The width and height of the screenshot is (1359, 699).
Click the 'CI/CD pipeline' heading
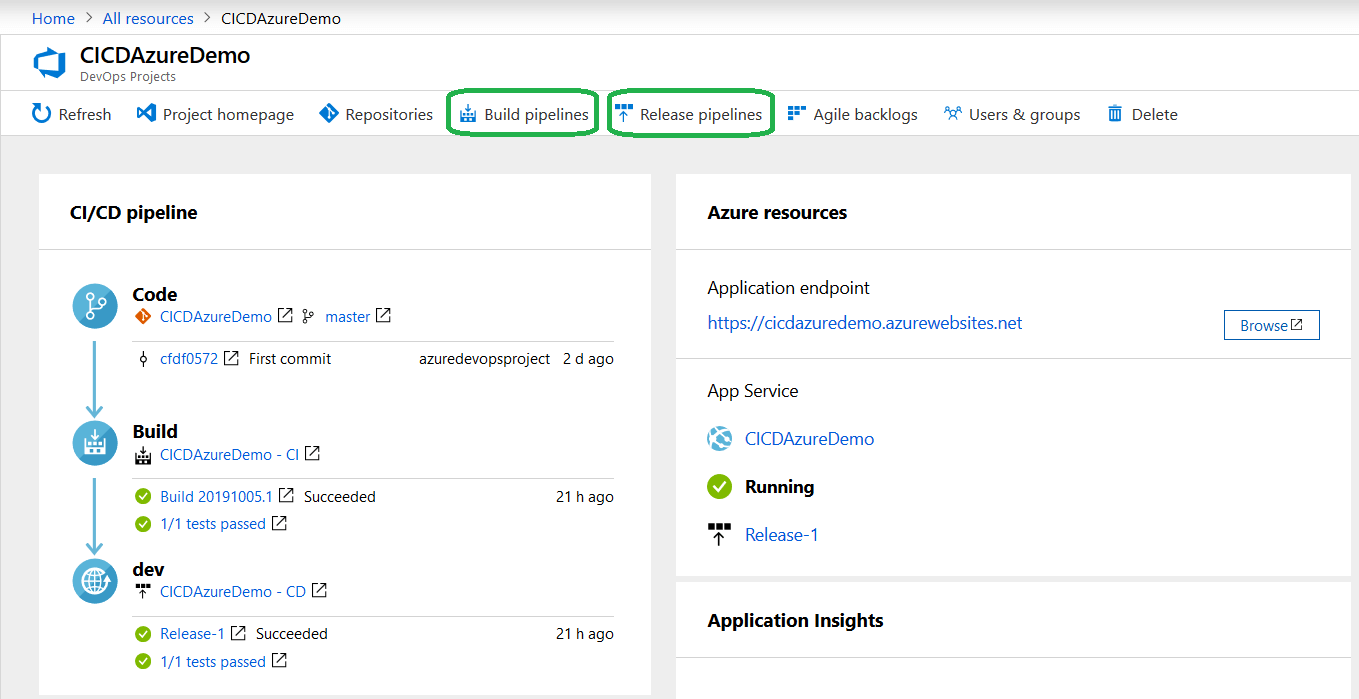(x=134, y=213)
